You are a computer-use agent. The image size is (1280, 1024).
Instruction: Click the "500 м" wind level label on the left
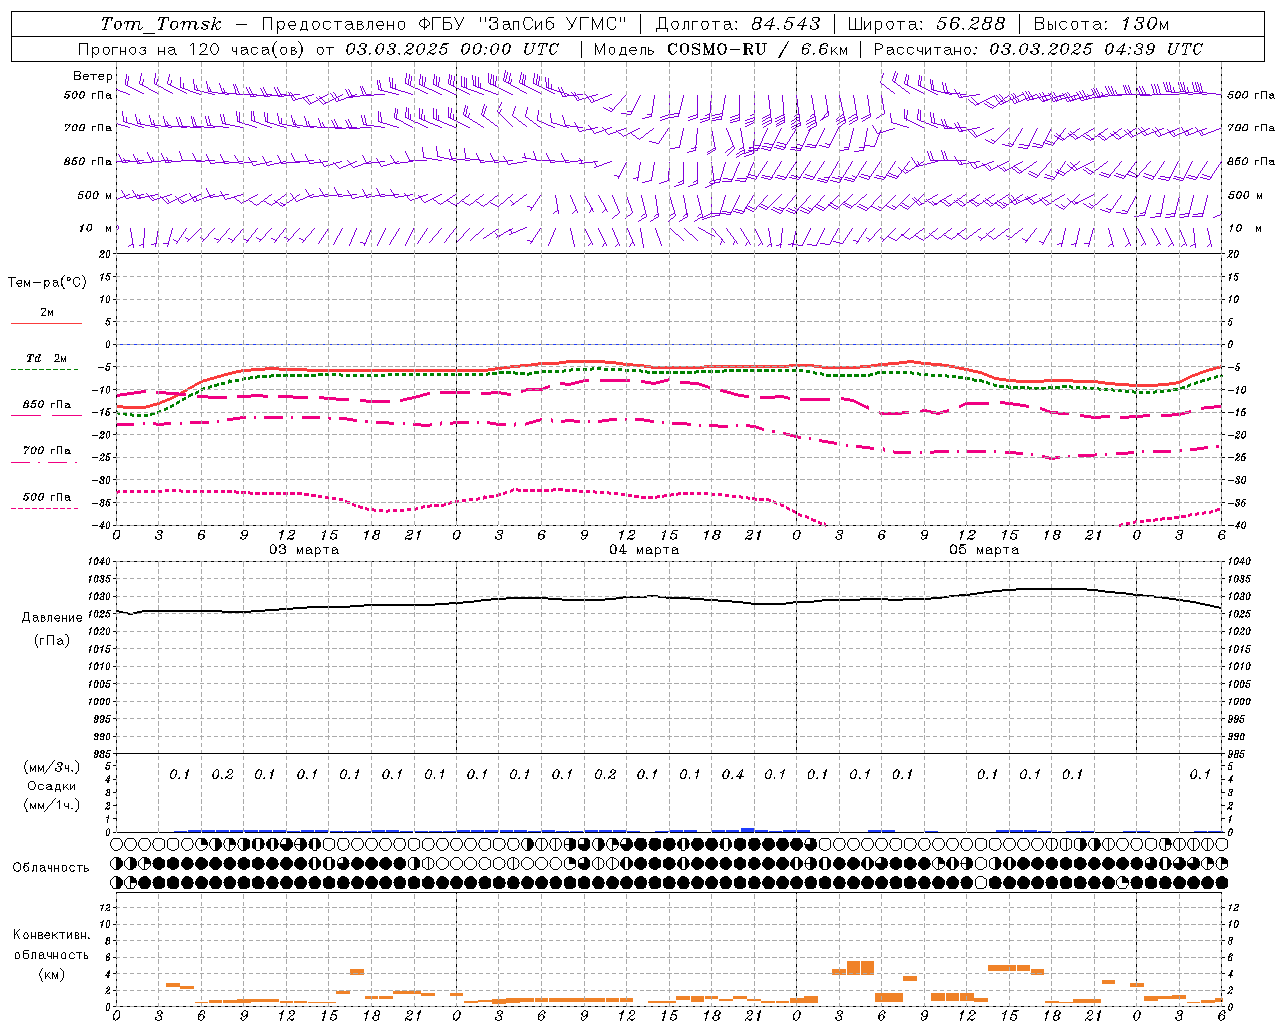point(95,195)
